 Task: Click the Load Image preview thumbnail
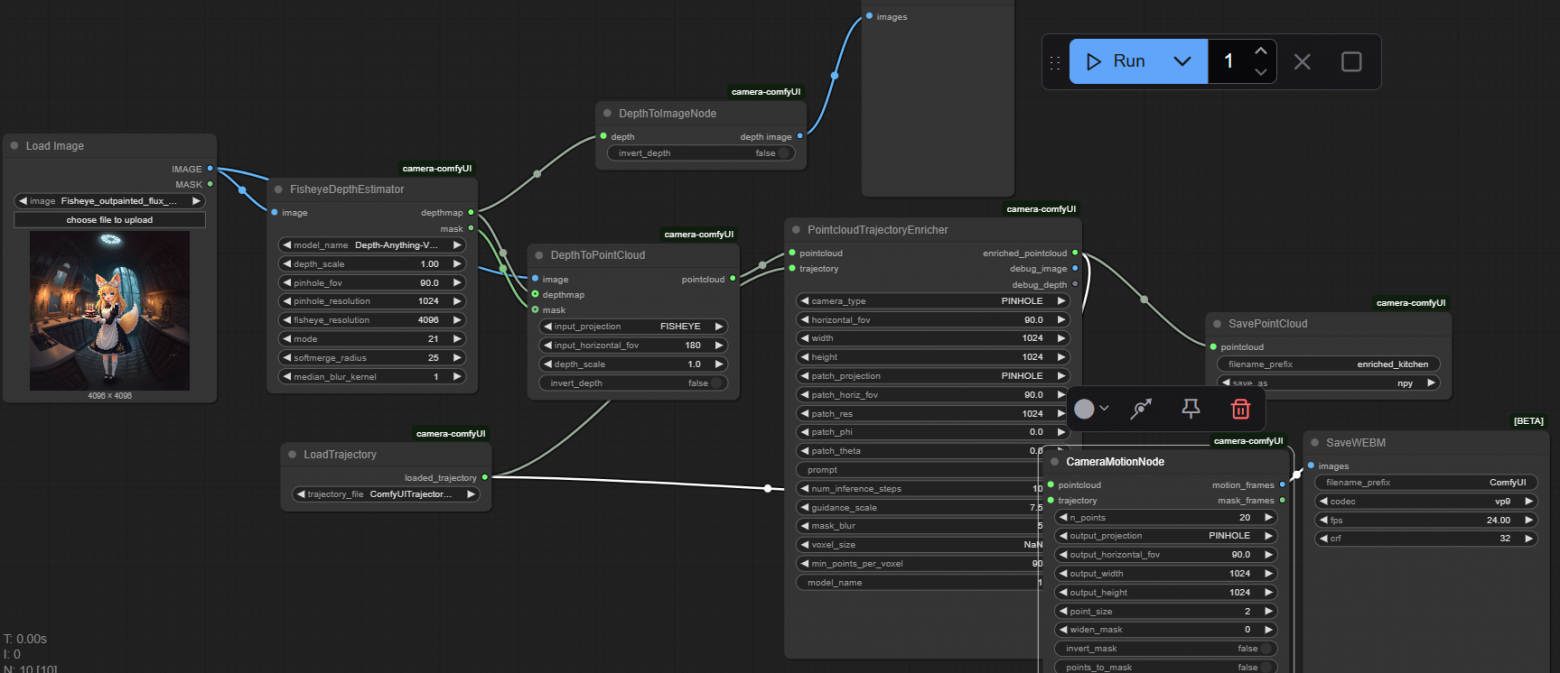(x=110, y=310)
